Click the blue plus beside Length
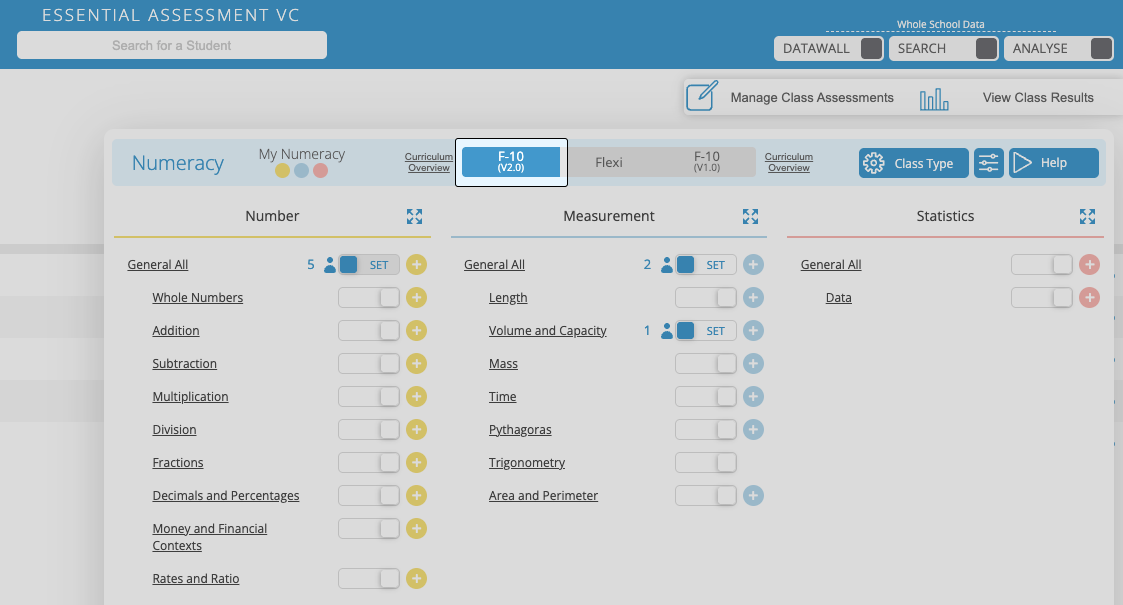This screenshot has width=1123, height=605. click(753, 297)
